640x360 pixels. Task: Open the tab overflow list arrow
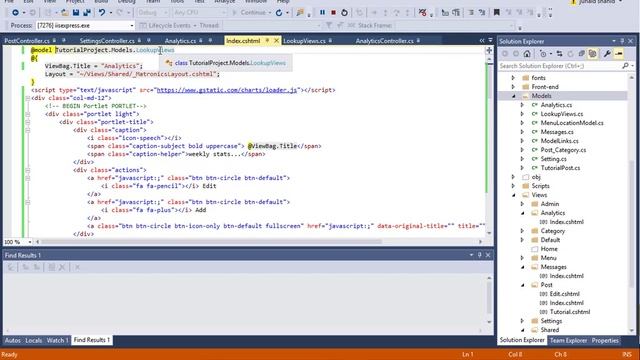pos(491,40)
